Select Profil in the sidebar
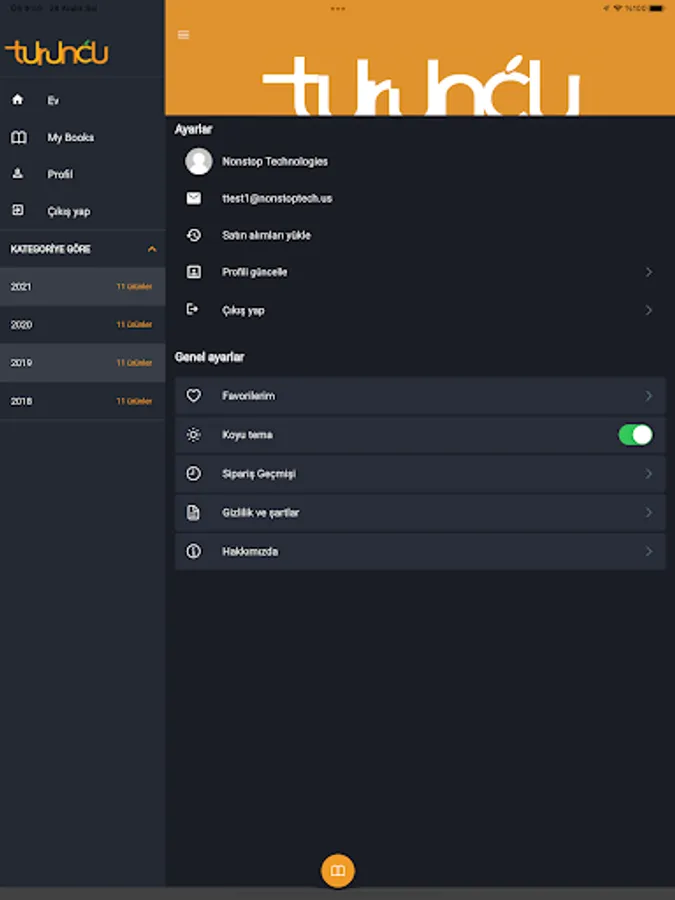 (x=60, y=174)
